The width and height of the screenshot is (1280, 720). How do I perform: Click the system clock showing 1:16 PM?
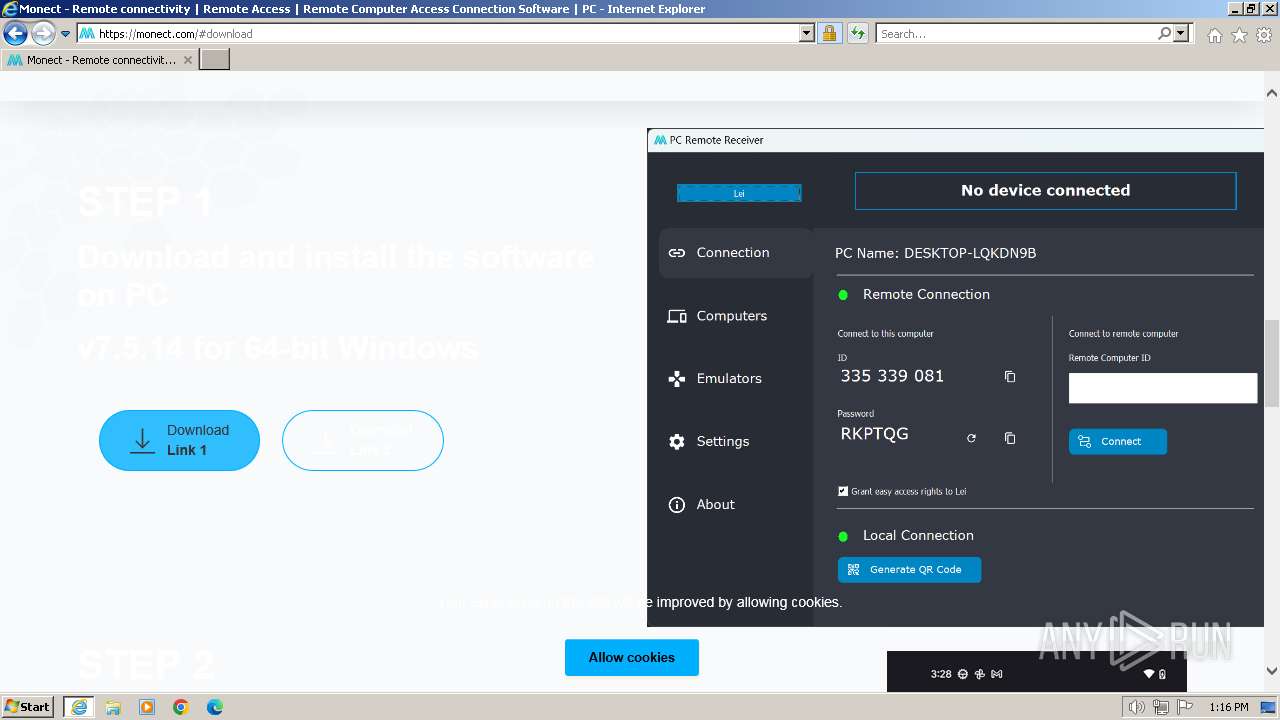pos(1229,707)
